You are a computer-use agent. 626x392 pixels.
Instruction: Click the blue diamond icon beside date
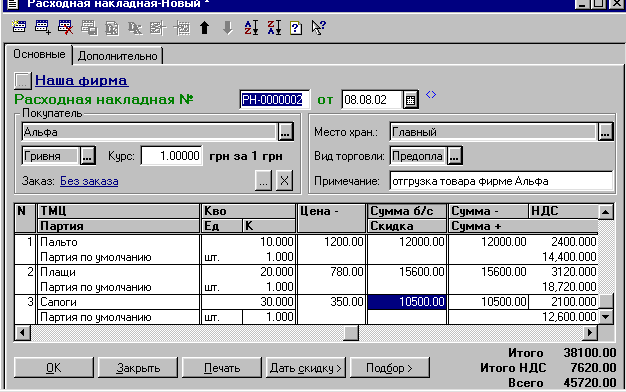click(431, 95)
